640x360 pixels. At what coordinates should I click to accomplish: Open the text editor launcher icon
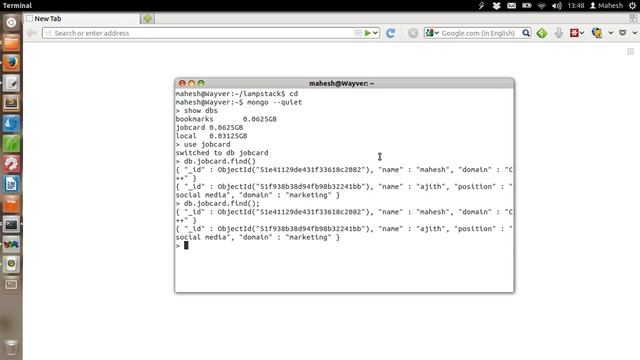click(x=11, y=83)
